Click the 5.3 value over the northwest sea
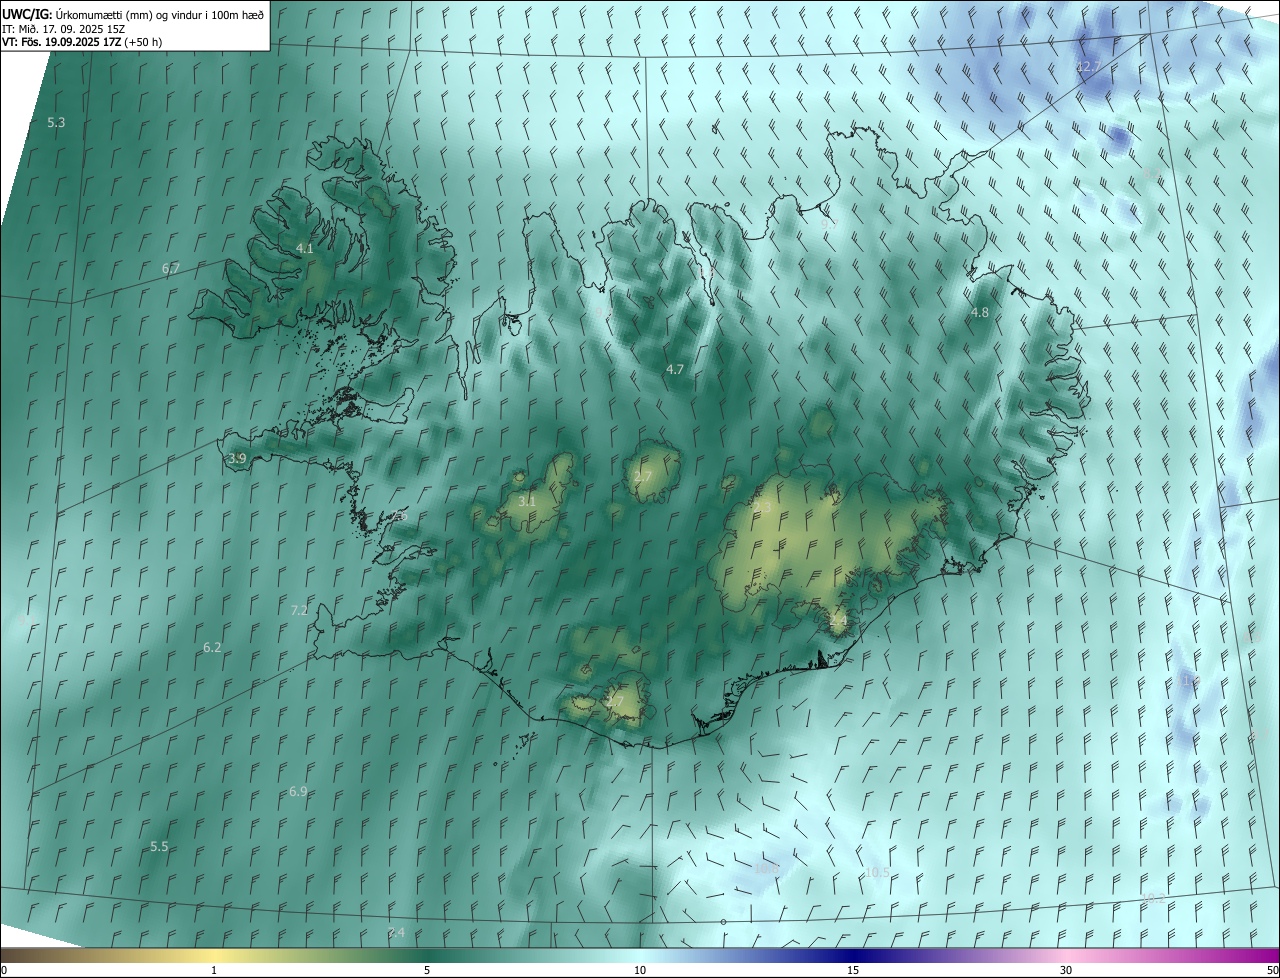Screen dimensions: 1280x978 (x=56, y=122)
